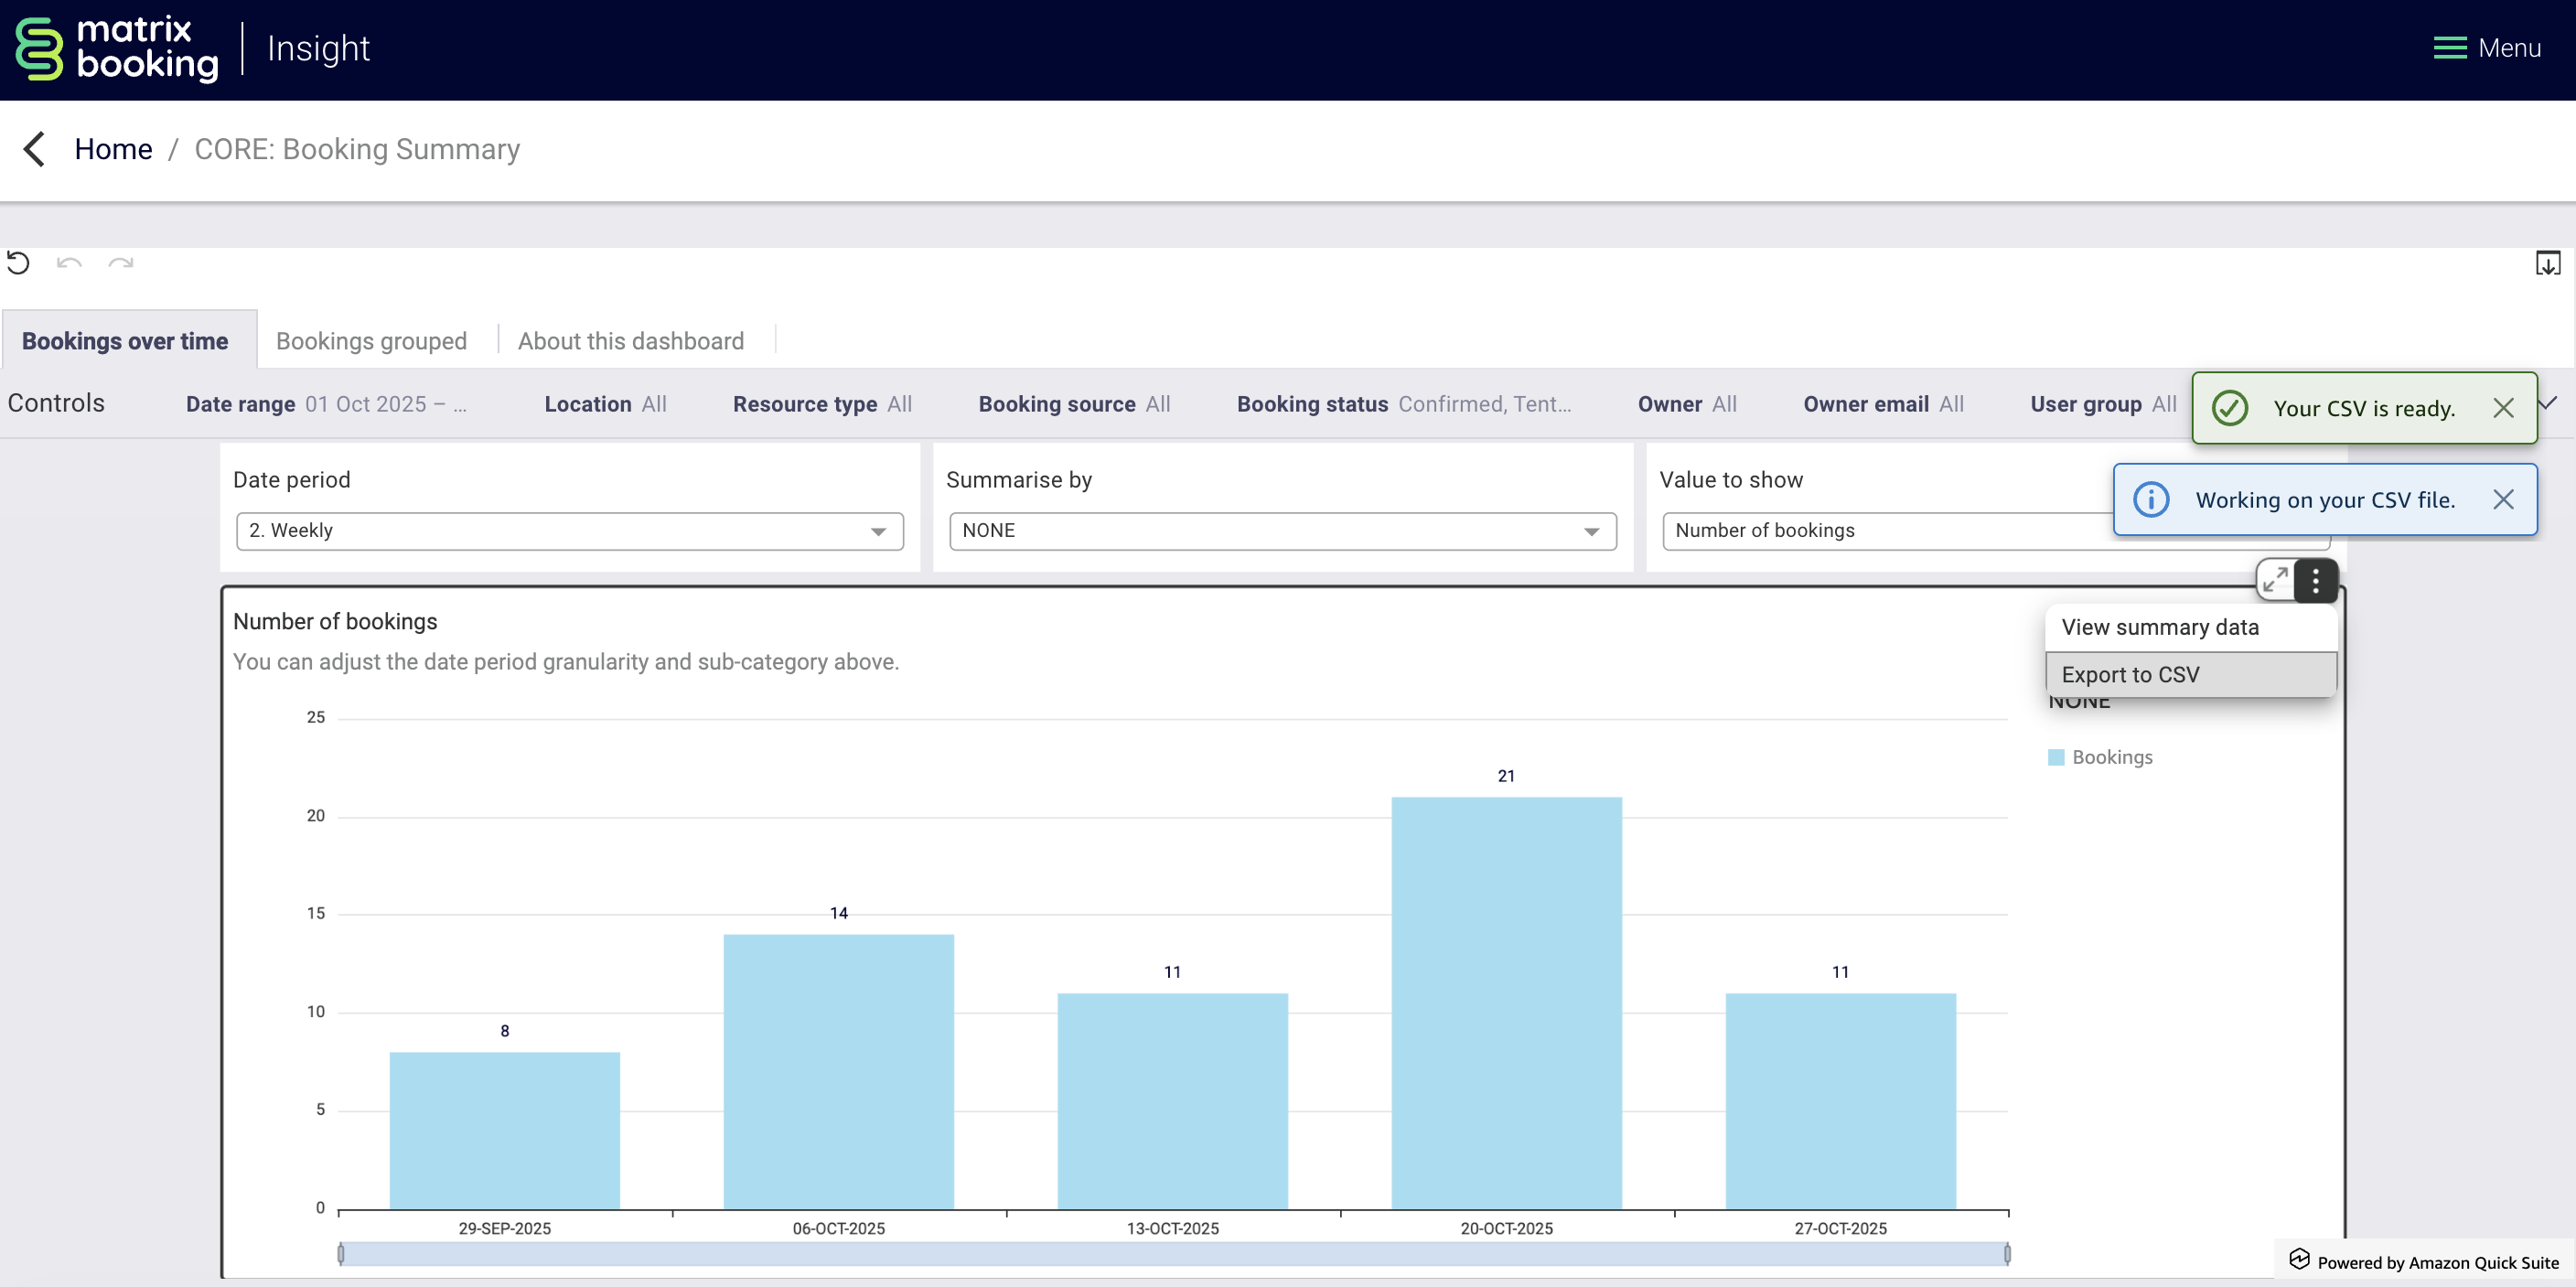Screen dimensions: 2576x1287
Task: Maximize the chart with expand icon
Action: [x=2275, y=580]
